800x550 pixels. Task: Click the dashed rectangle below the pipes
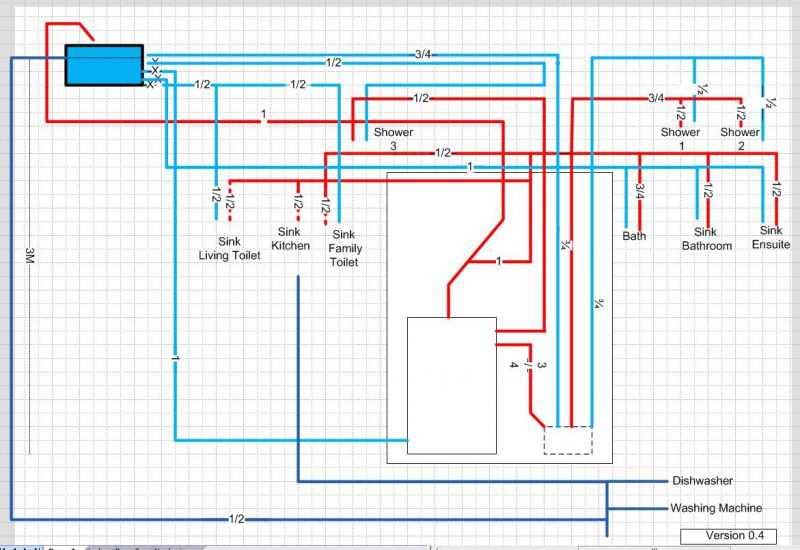568,440
